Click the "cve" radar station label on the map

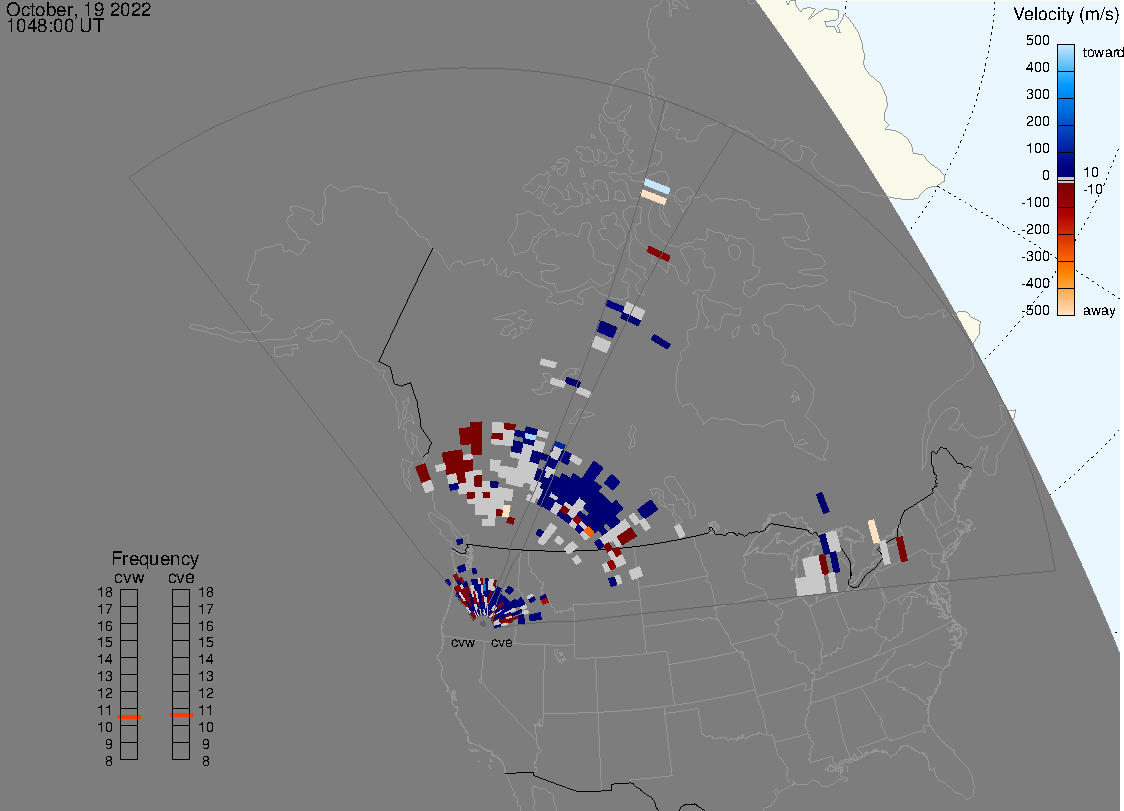tap(502, 642)
